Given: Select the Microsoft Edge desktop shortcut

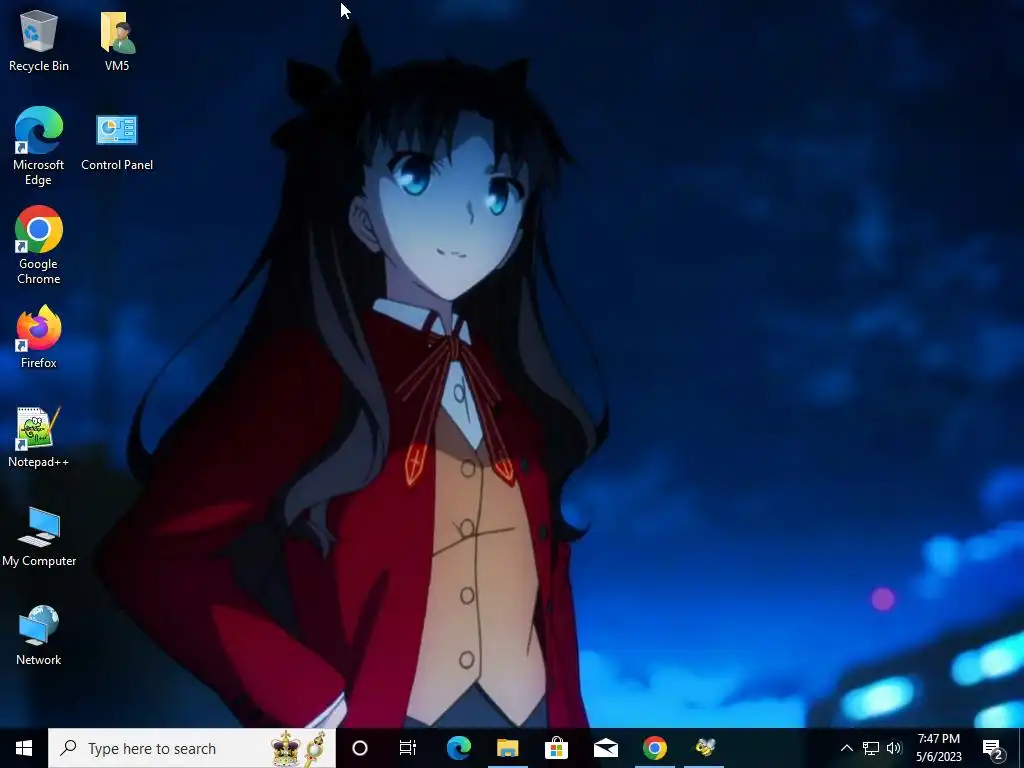Looking at the screenshot, I should tap(39, 146).
